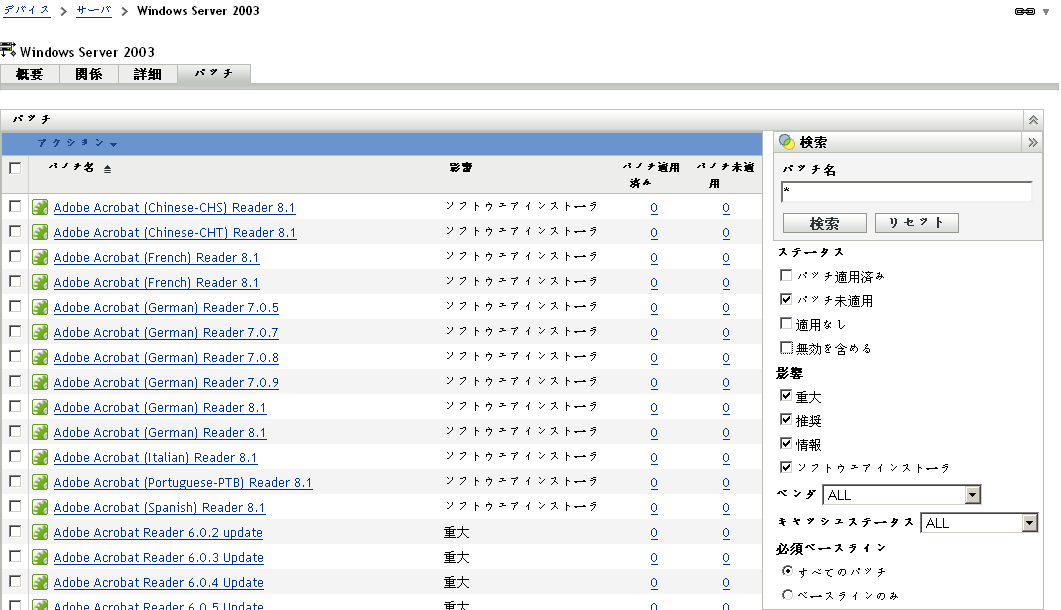Click the sort arrow next to パッチ名 column header
1061x610 pixels.
(107, 168)
